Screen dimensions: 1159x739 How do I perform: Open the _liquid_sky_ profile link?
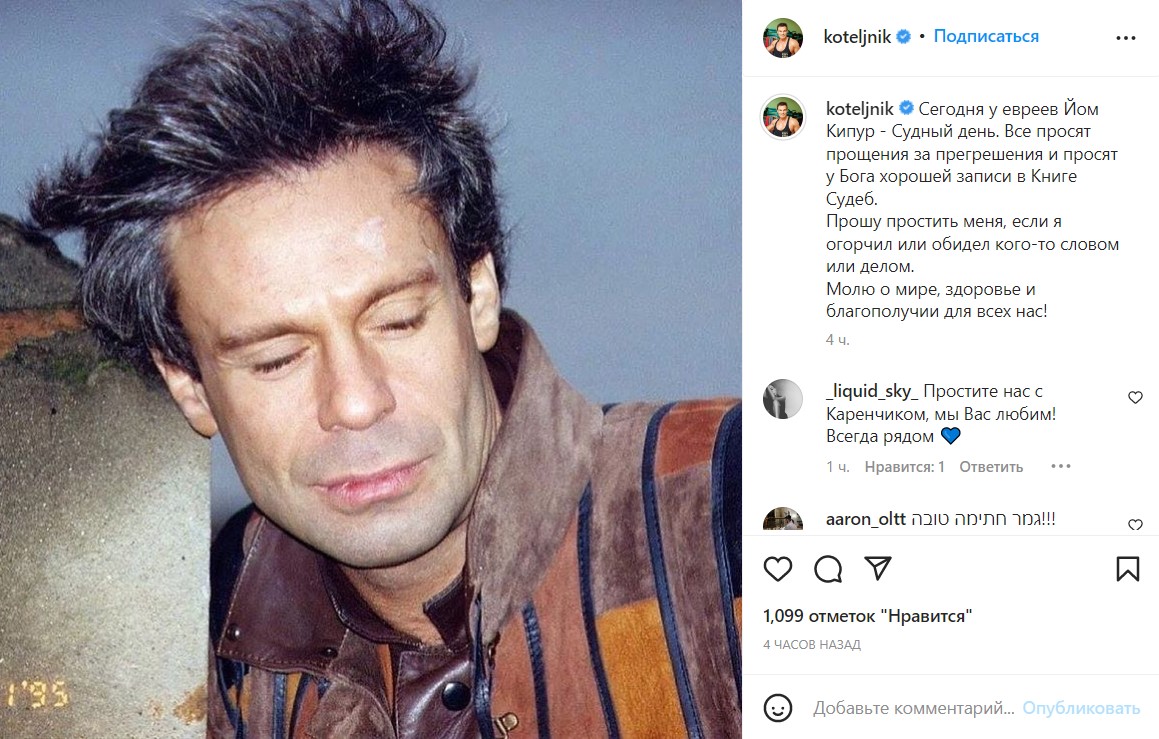coord(872,391)
